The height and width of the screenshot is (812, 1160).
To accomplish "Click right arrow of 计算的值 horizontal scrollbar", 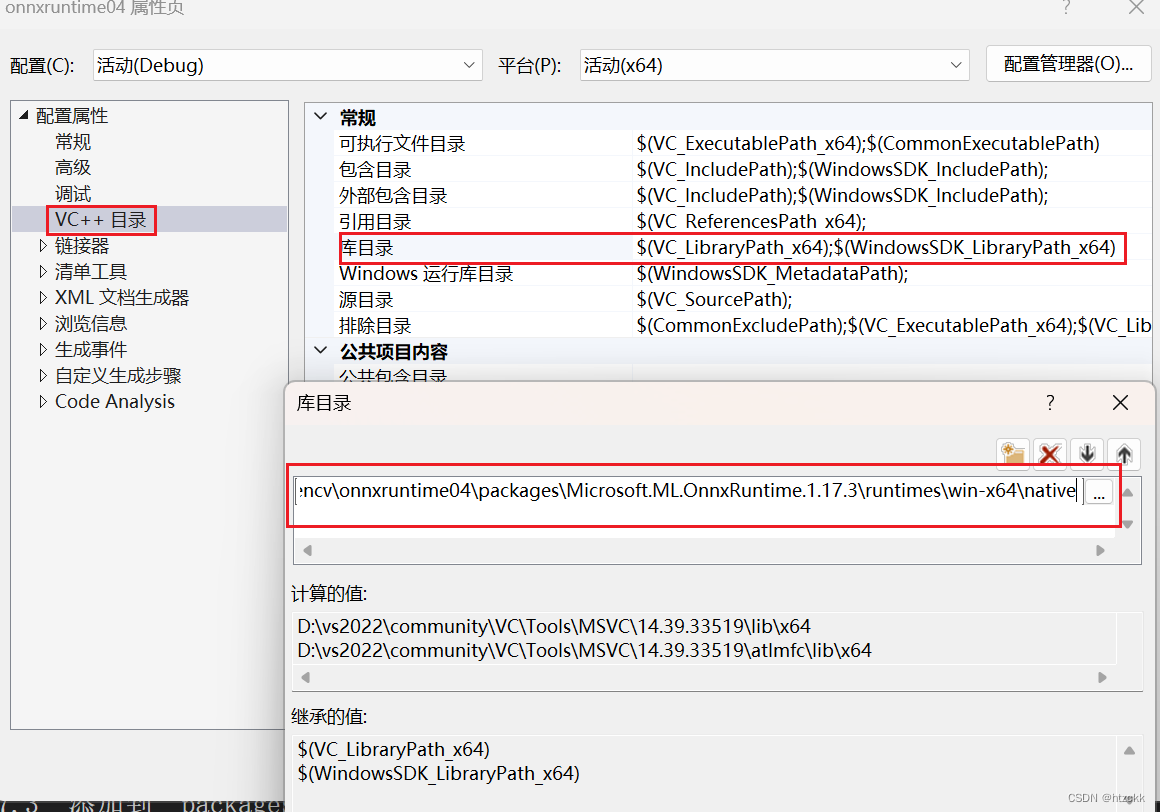I will coord(1102,677).
